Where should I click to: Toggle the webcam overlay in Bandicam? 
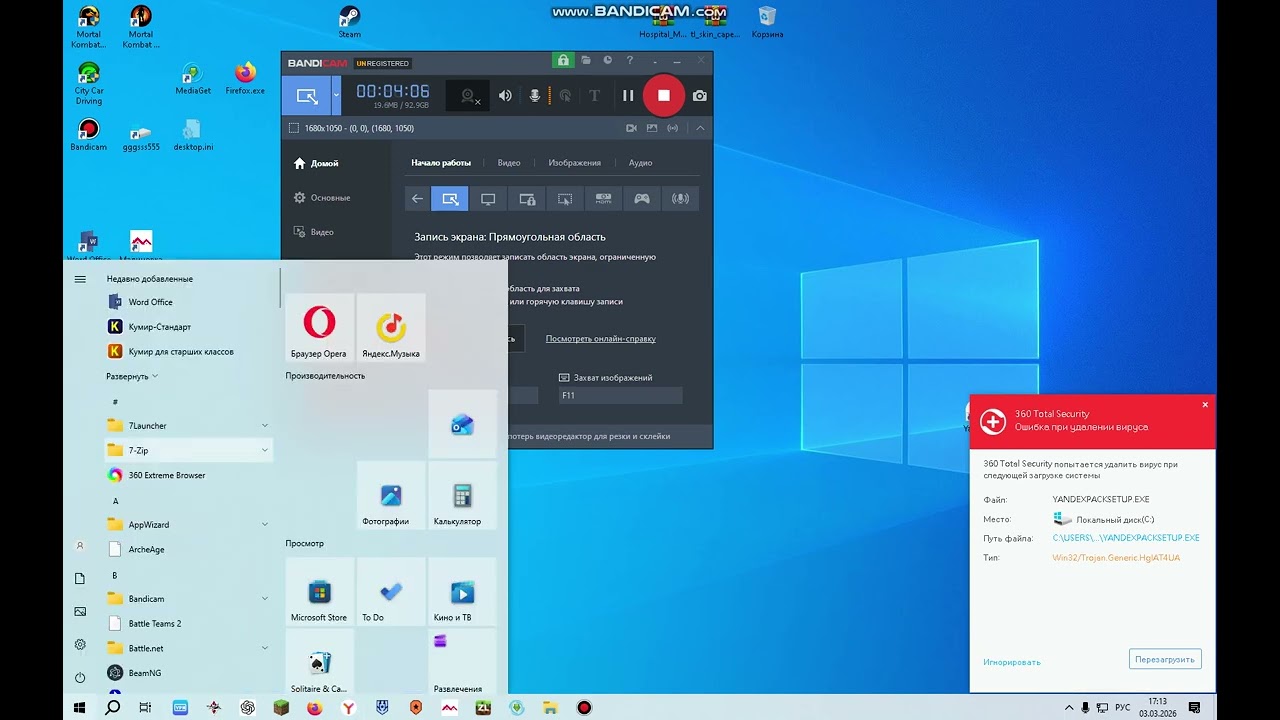coord(467,96)
